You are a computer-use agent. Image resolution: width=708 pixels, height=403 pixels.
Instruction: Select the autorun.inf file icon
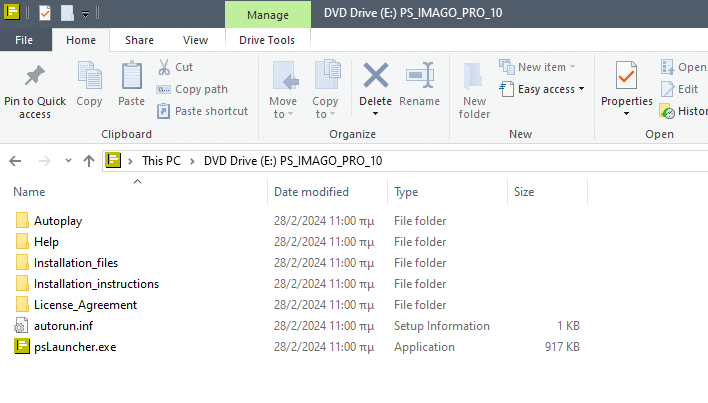(x=21, y=325)
